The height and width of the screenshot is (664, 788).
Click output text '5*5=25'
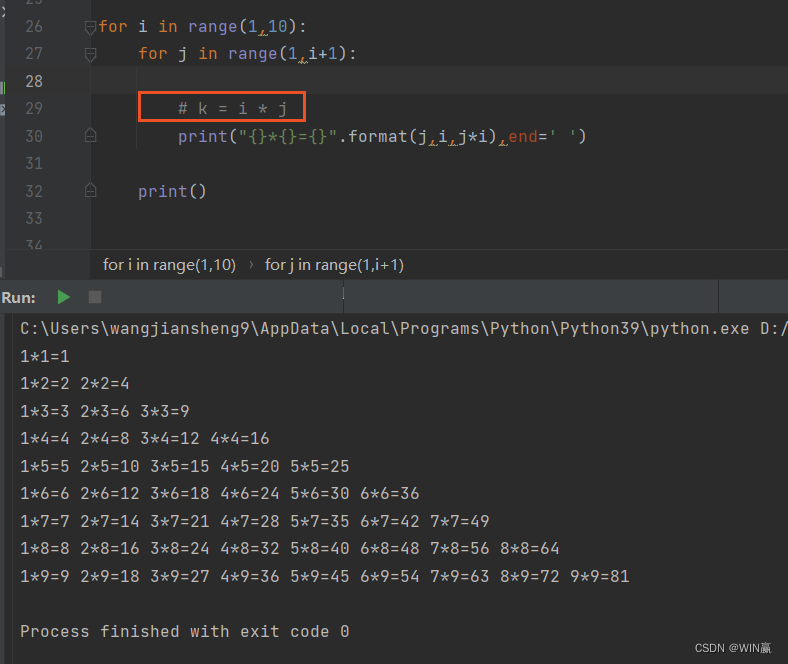coord(320,466)
